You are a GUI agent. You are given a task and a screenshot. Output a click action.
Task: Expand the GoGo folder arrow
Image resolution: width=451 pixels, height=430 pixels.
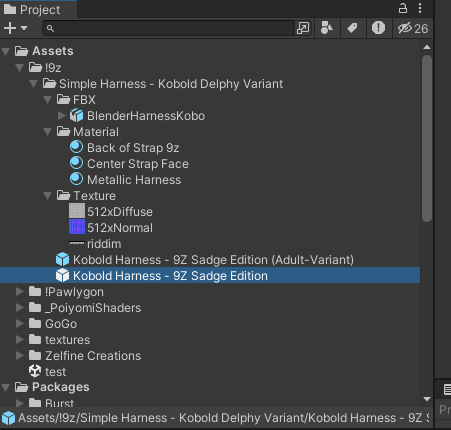[20, 324]
